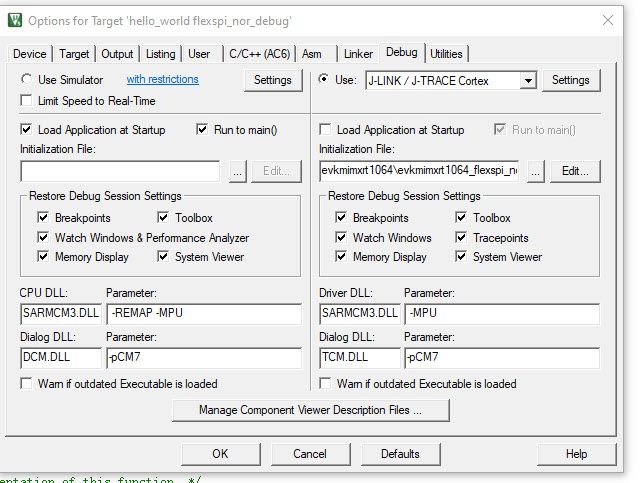The width and height of the screenshot is (641, 483).
Task: Browse for simulator initialization file
Action: pyautogui.click(x=238, y=171)
